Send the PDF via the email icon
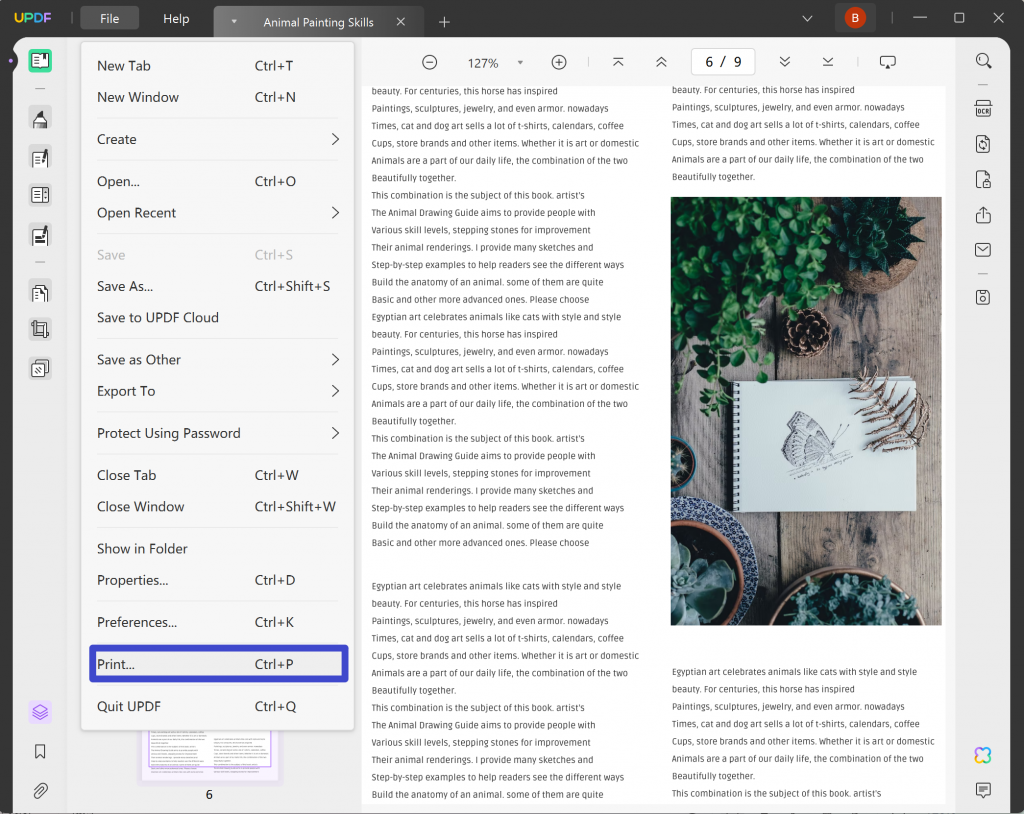This screenshot has height=814, width=1024. pyautogui.click(x=983, y=250)
